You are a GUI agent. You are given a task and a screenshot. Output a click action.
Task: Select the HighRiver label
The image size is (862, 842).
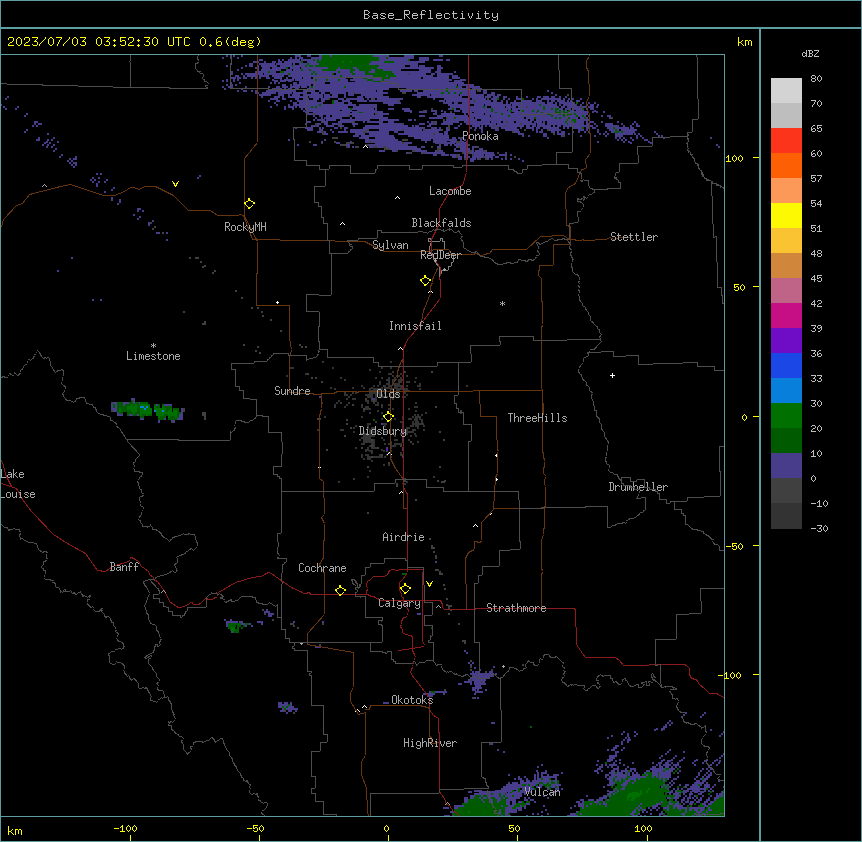[430, 743]
